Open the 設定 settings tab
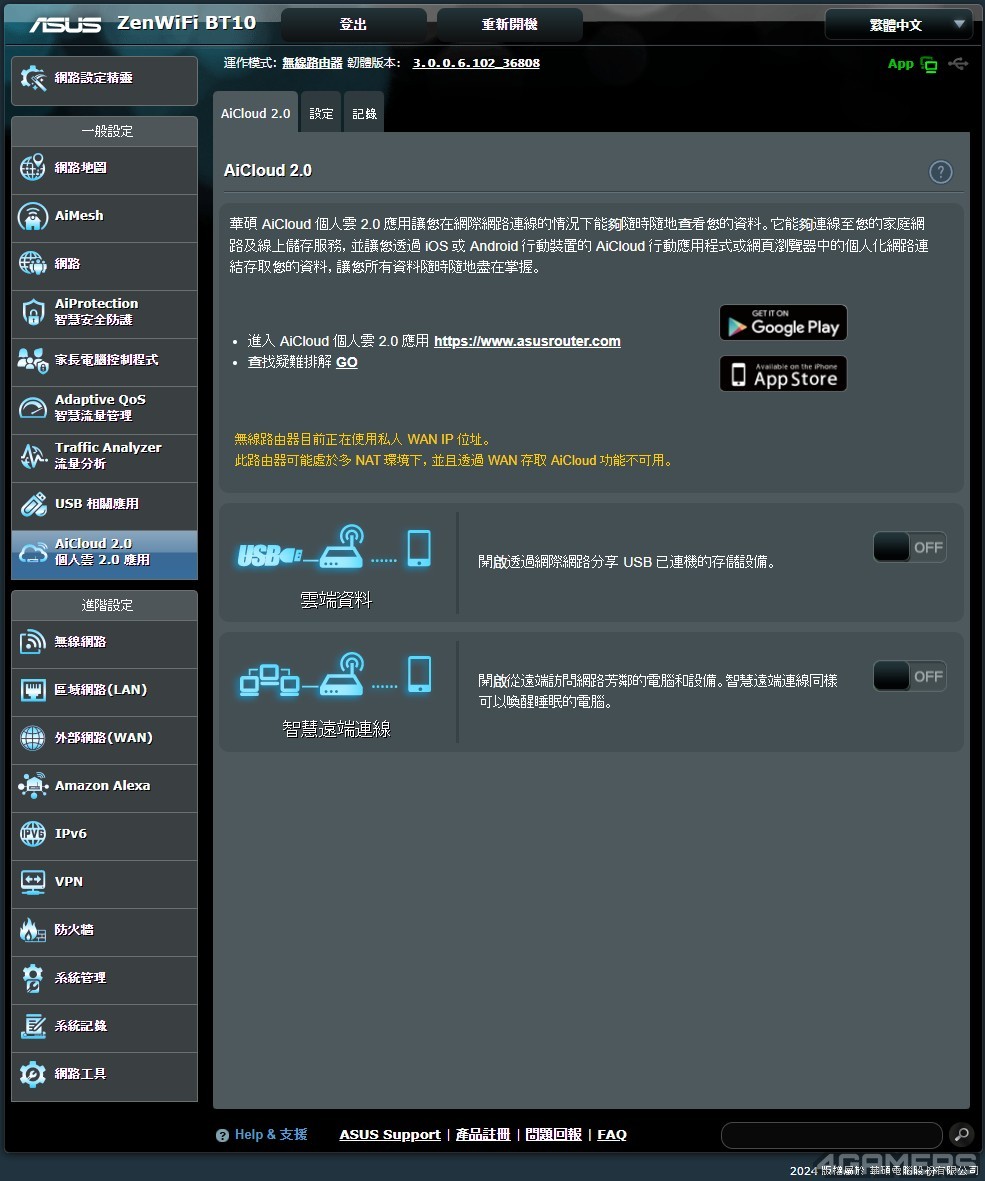Screen dimensions: 985x1181 (321, 113)
